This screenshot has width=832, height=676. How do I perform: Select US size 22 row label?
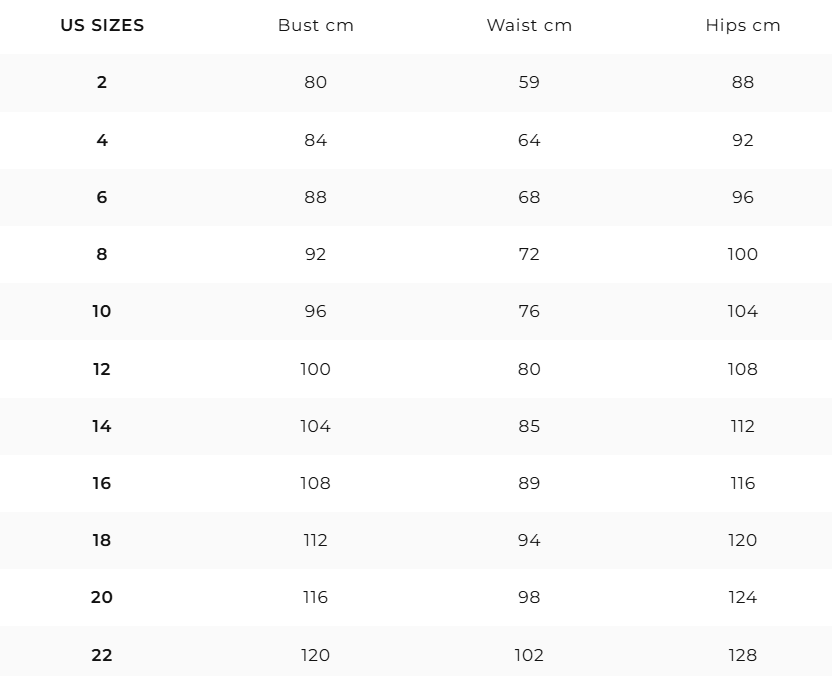pos(102,655)
